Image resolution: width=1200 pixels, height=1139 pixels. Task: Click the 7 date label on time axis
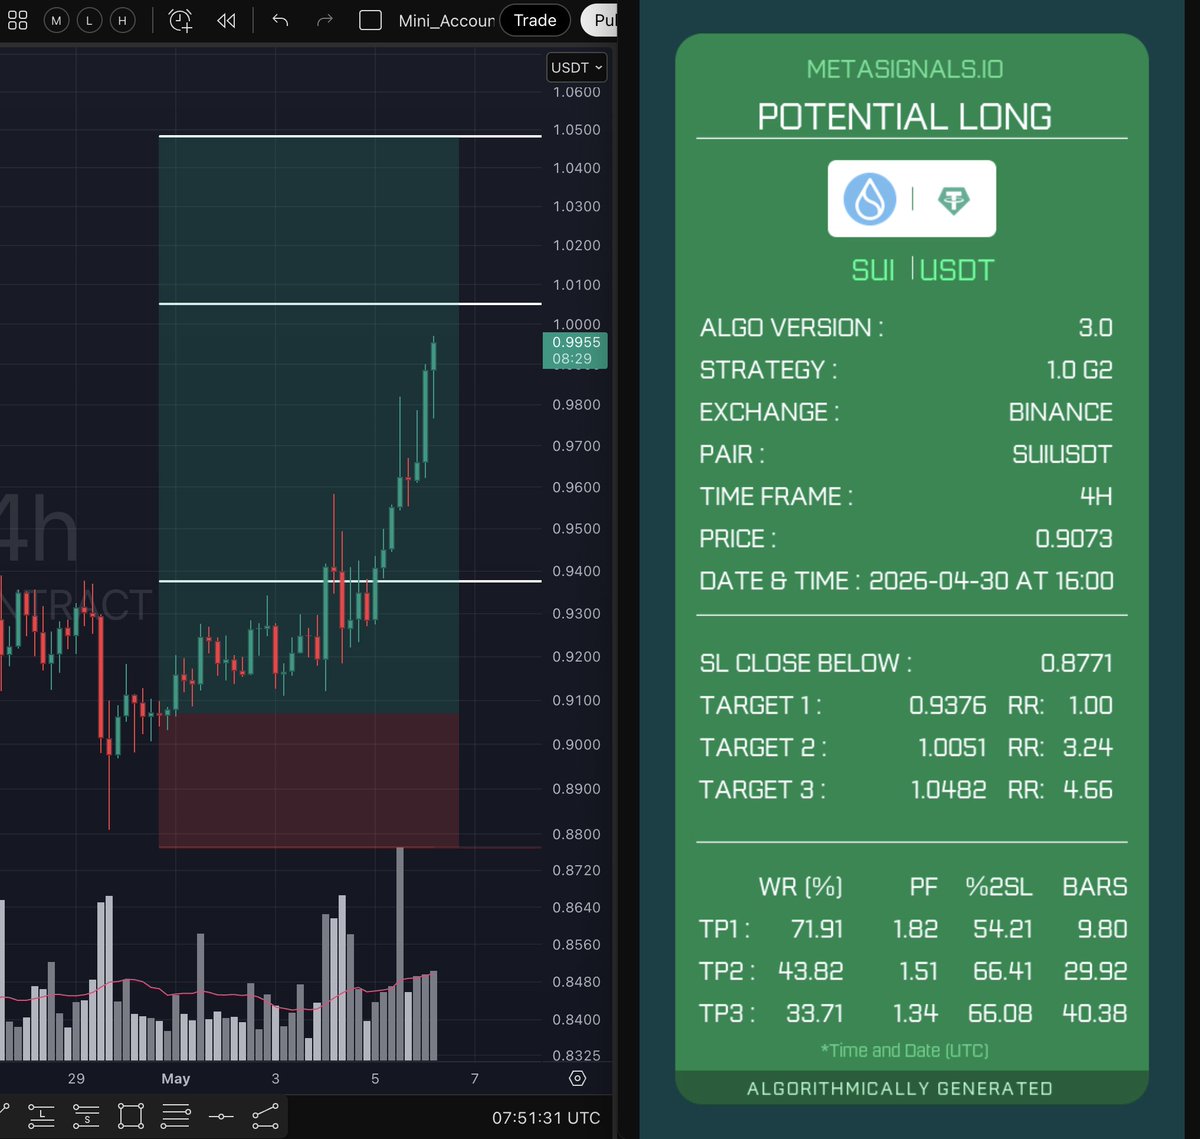tap(475, 1078)
